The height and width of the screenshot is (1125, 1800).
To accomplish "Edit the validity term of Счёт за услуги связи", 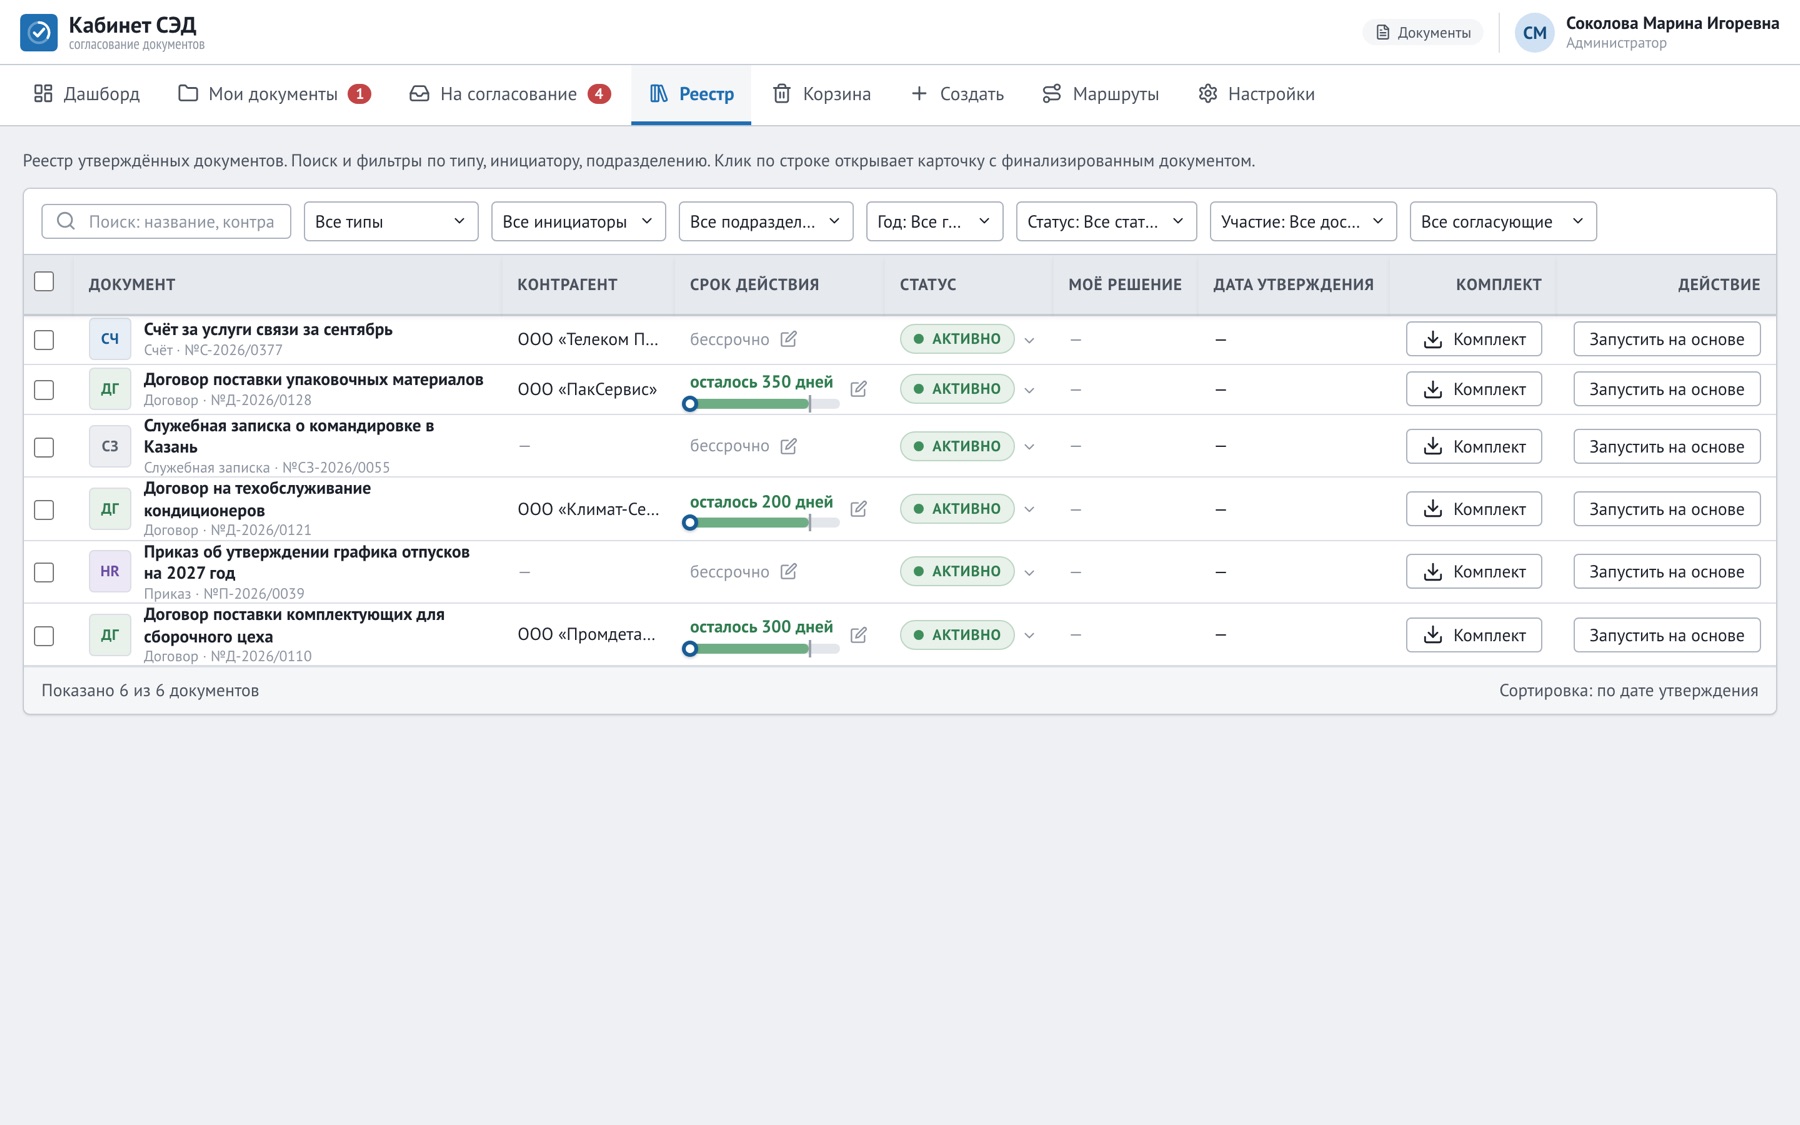I will tap(789, 339).
